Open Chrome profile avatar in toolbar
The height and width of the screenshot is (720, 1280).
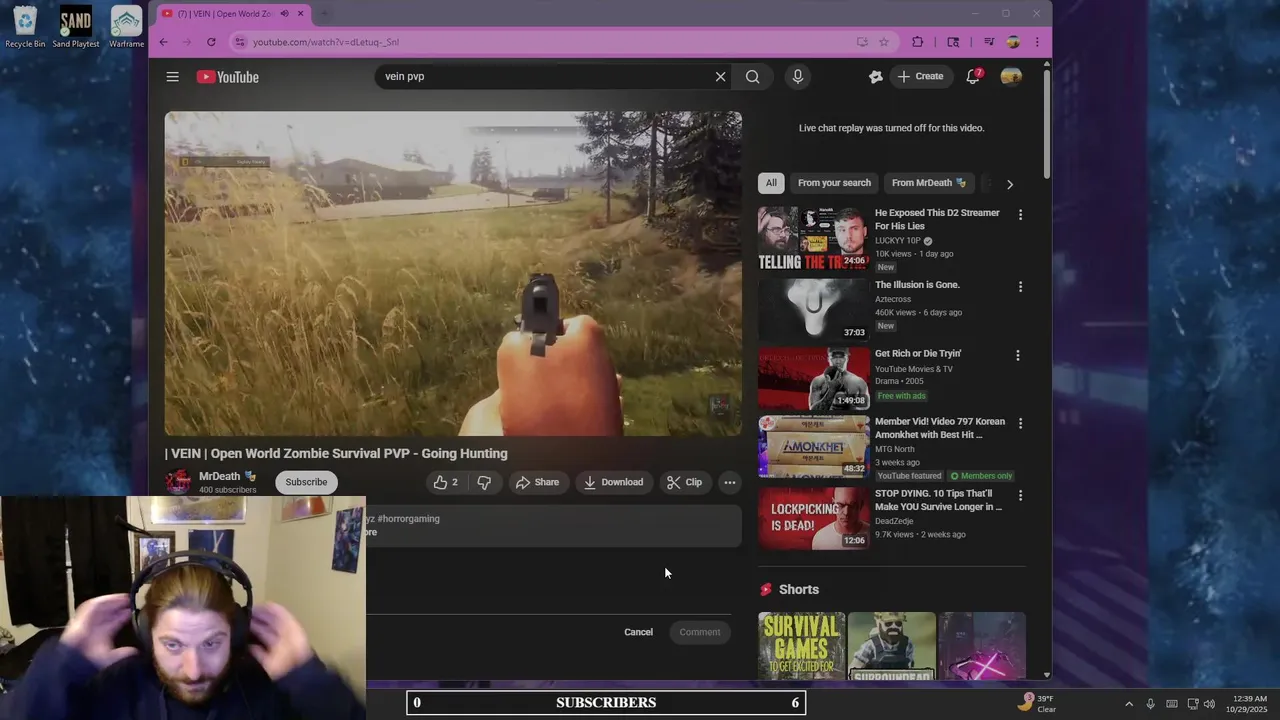click(1013, 42)
